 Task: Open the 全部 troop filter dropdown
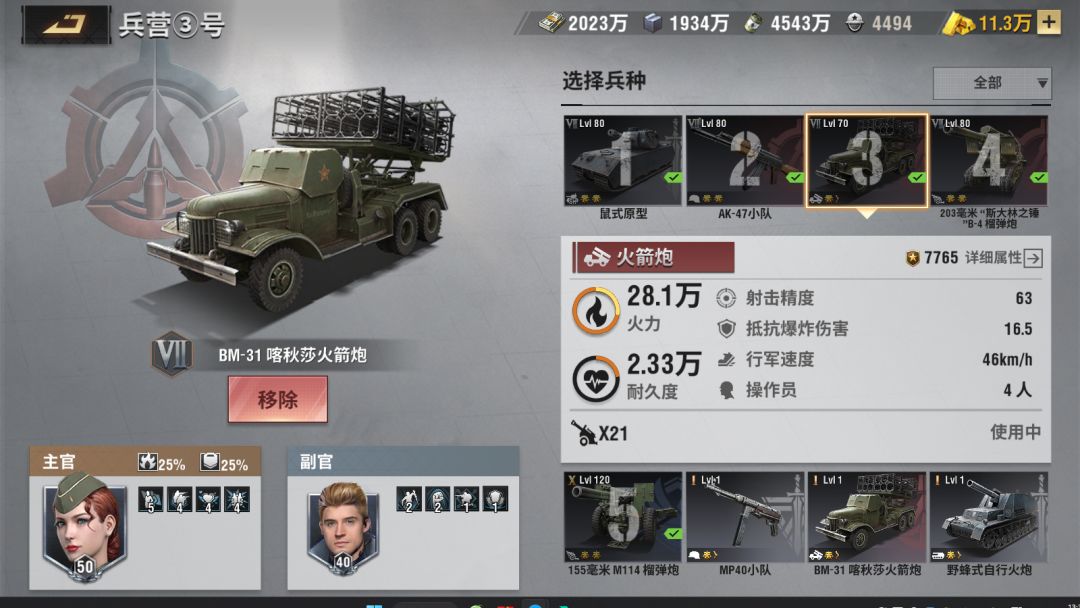(x=992, y=83)
